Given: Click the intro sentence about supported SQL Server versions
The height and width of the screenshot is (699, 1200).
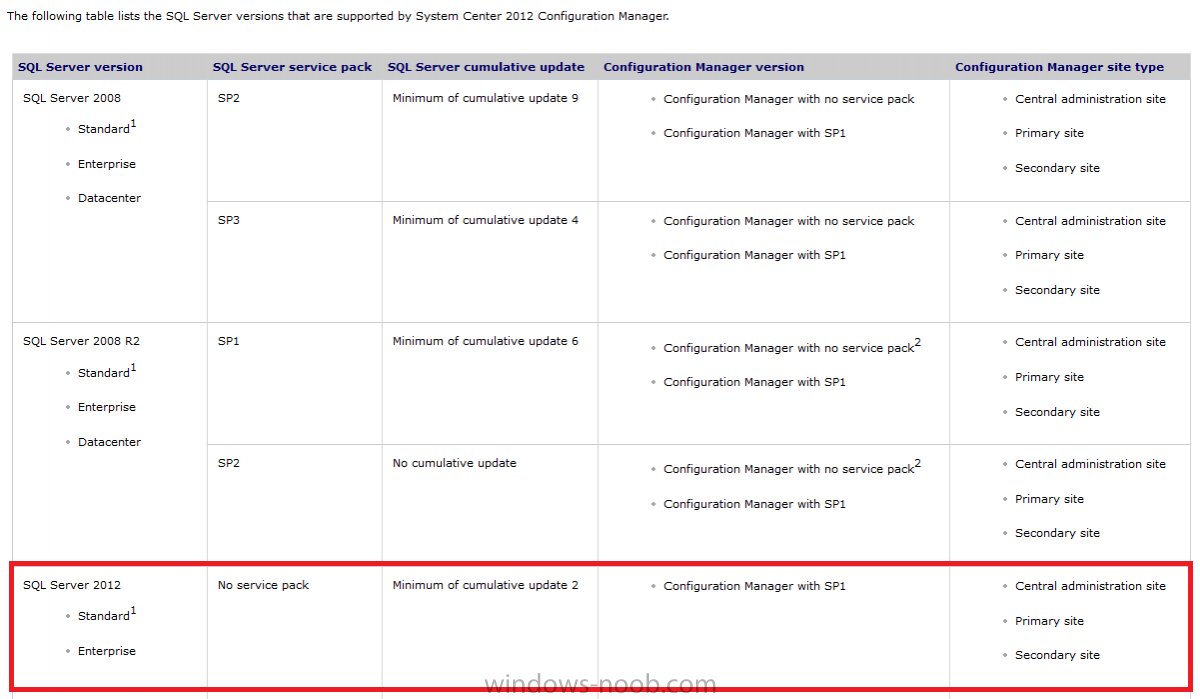Looking at the screenshot, I should (338, 16).
